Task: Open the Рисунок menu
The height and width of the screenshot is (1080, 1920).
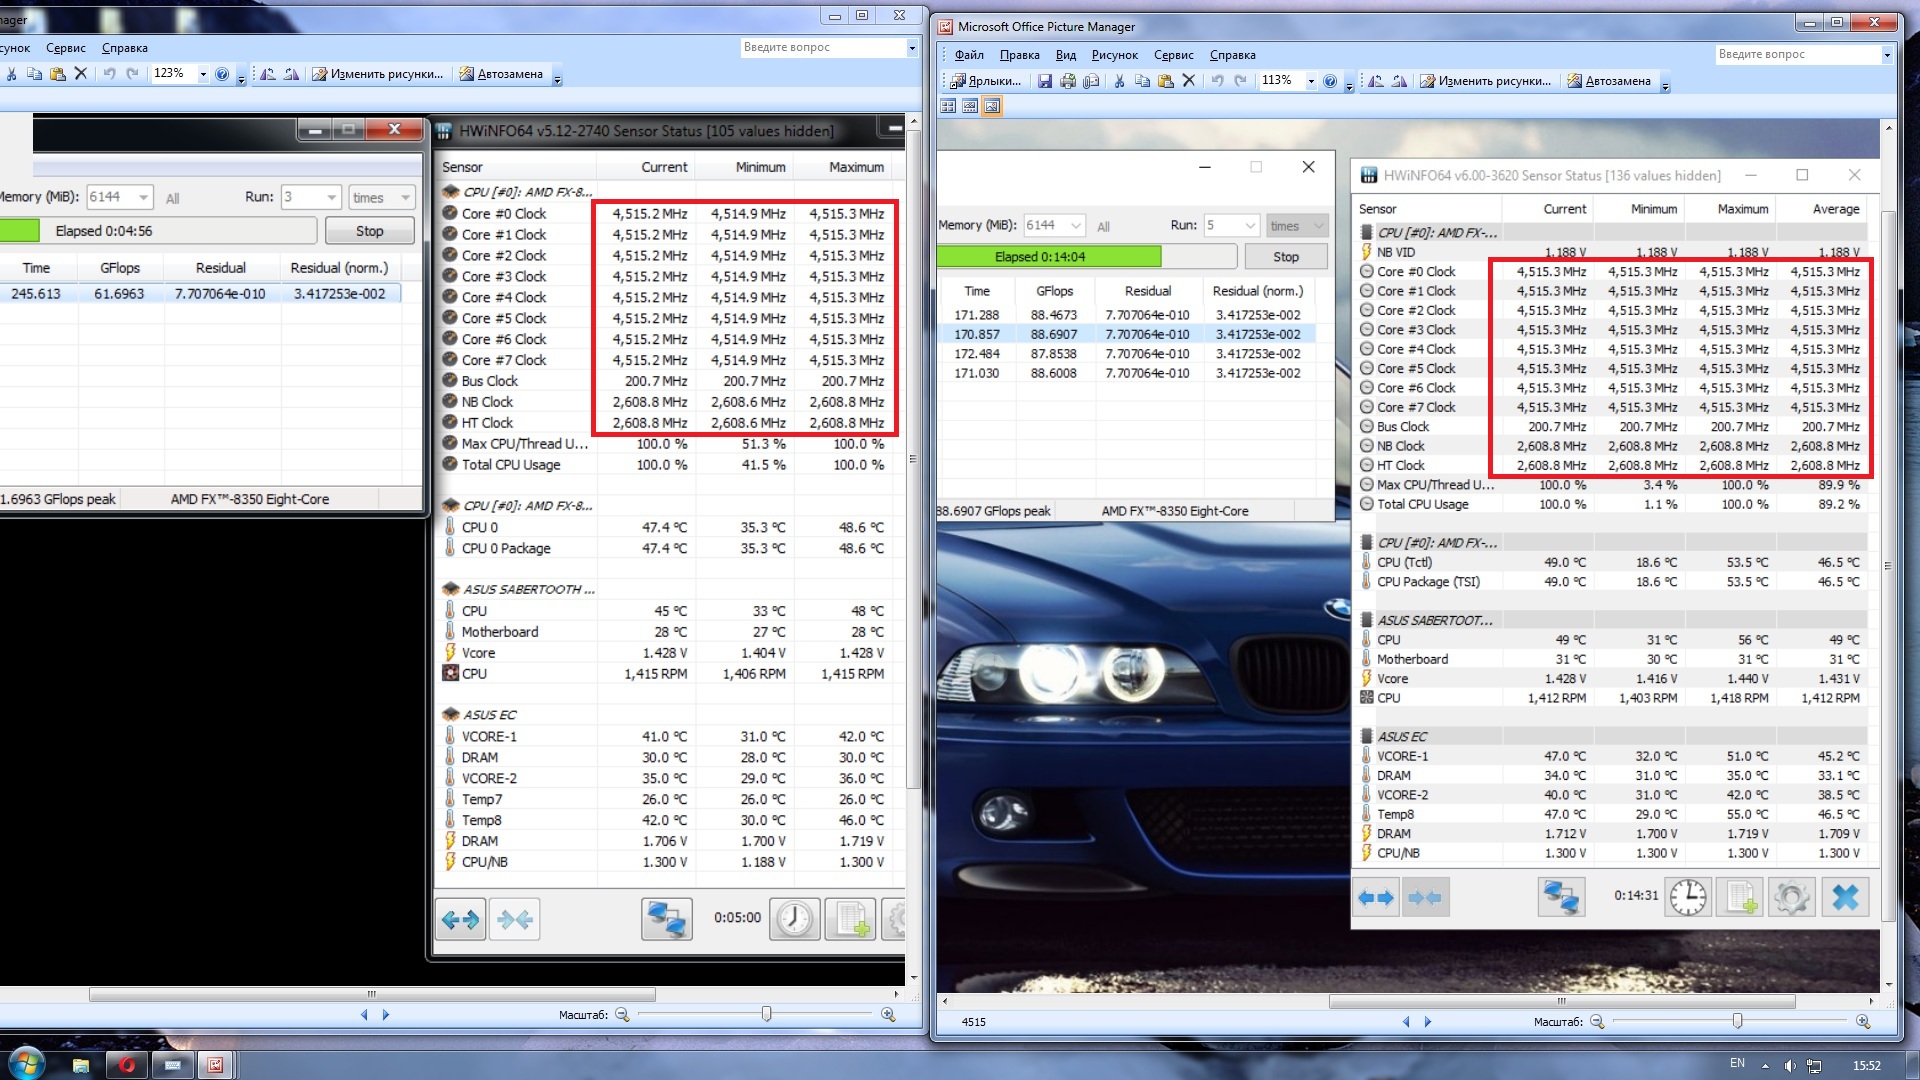Action: pos(1114,55)
